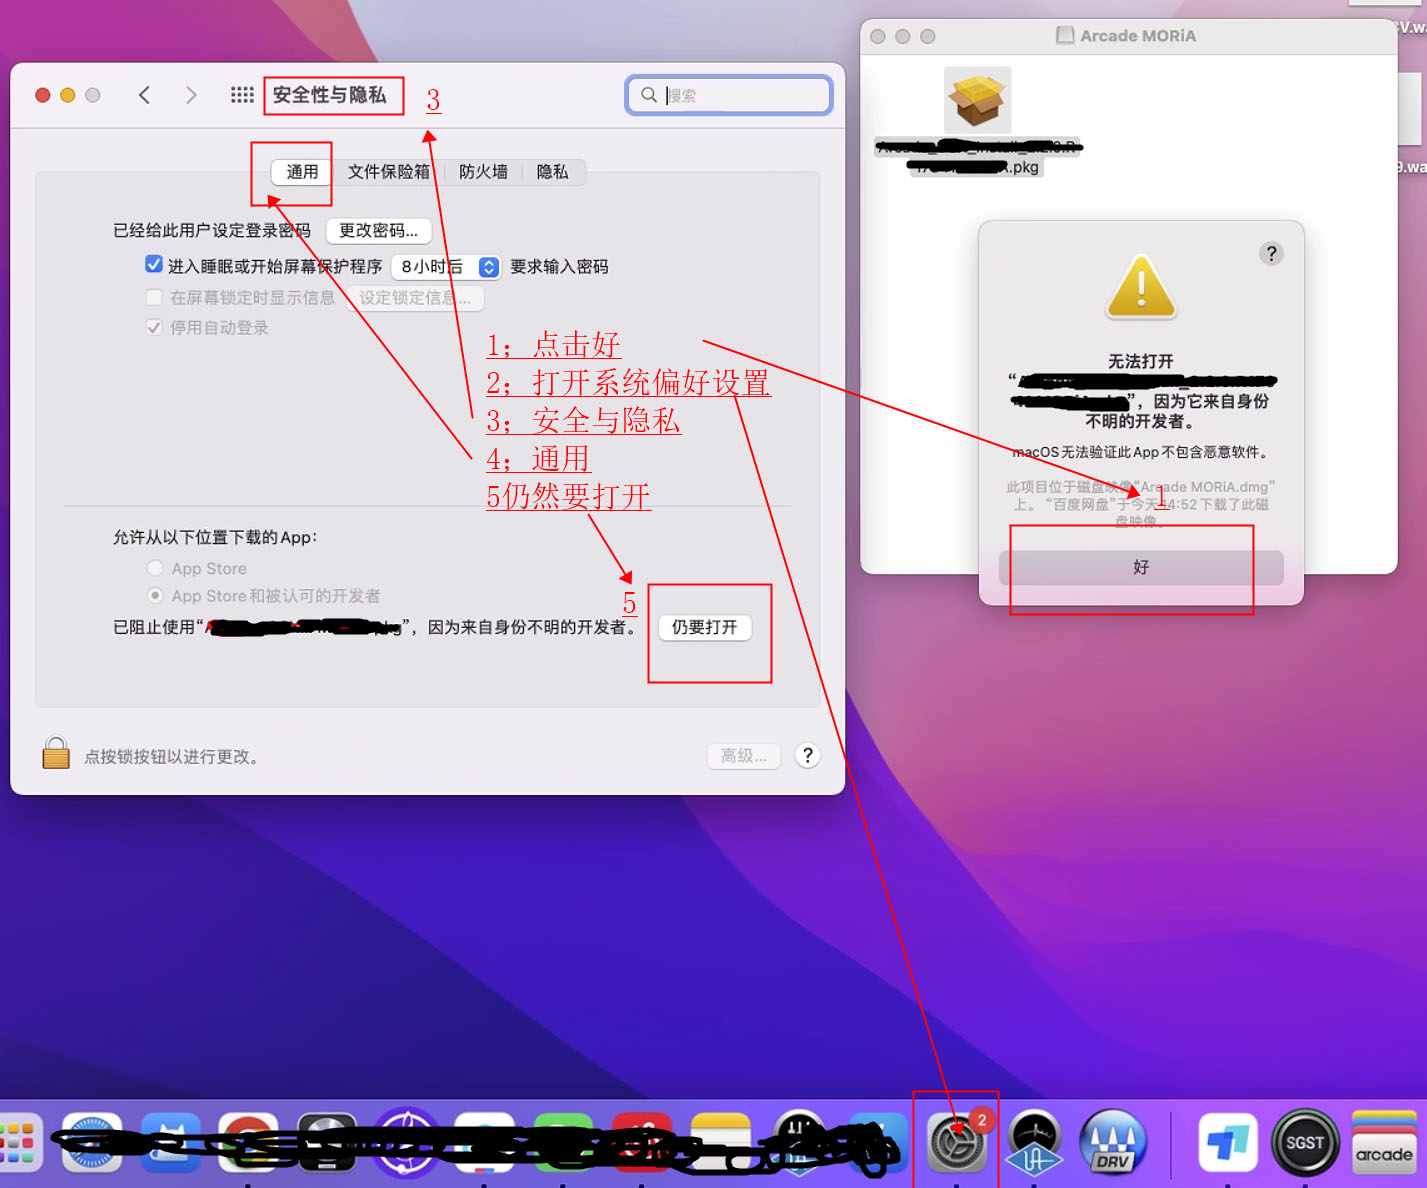Open System Preferences from the Dock
This screenshot has width=1427, height=1188.
[956, 1142]
